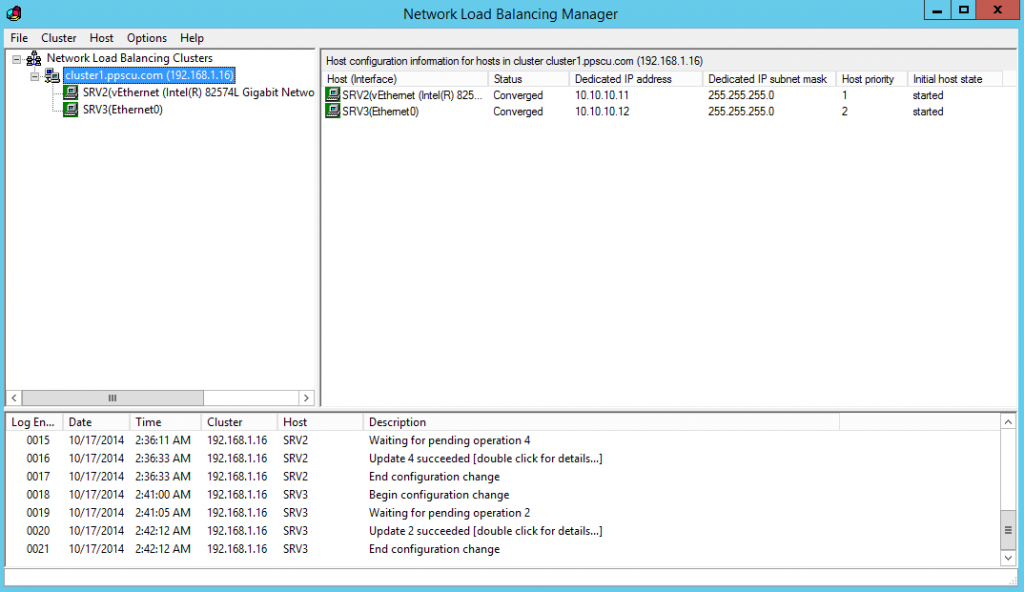This screenshot has width=1024, height=592.
Task: Open the Cluster menu
Action: 59,38
